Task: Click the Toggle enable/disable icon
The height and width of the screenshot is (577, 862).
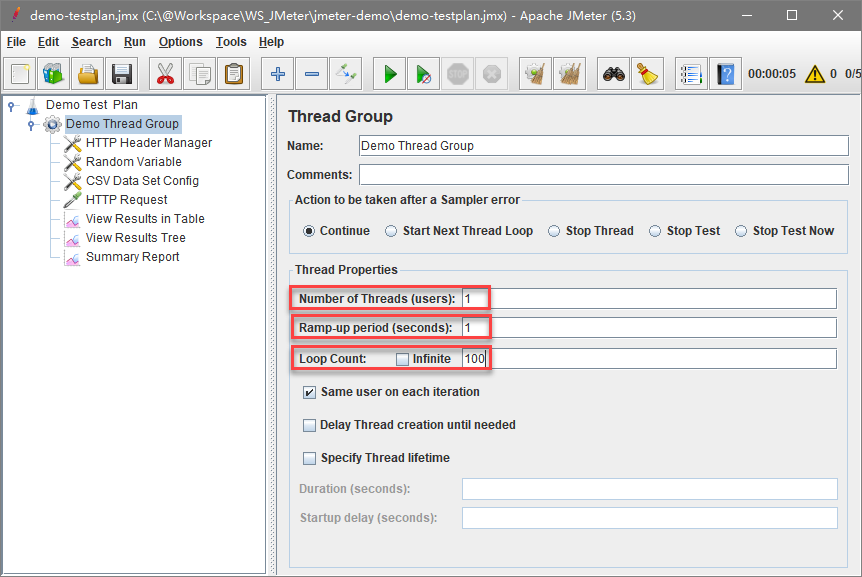Action: [346, 74]
